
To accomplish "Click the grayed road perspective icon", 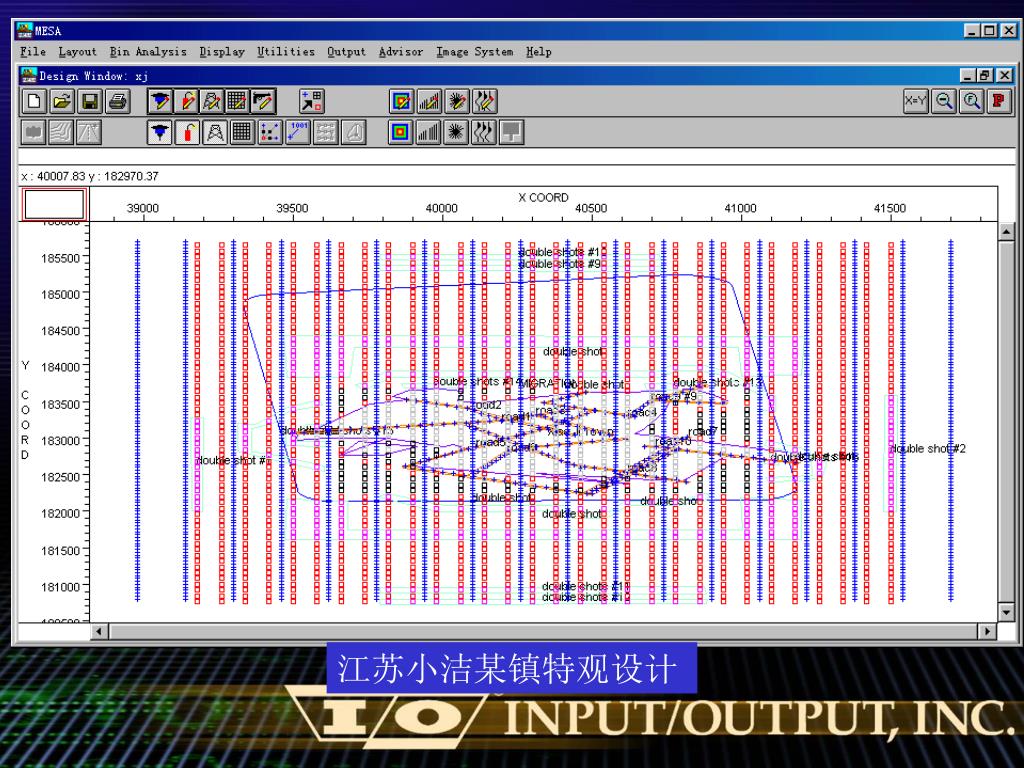I will pos(89,133).
